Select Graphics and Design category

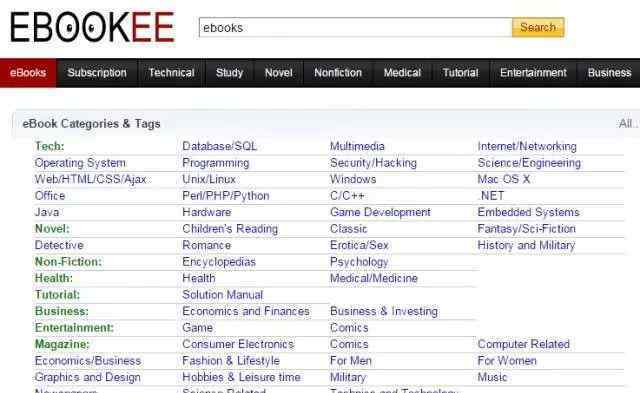pos(88,377)
